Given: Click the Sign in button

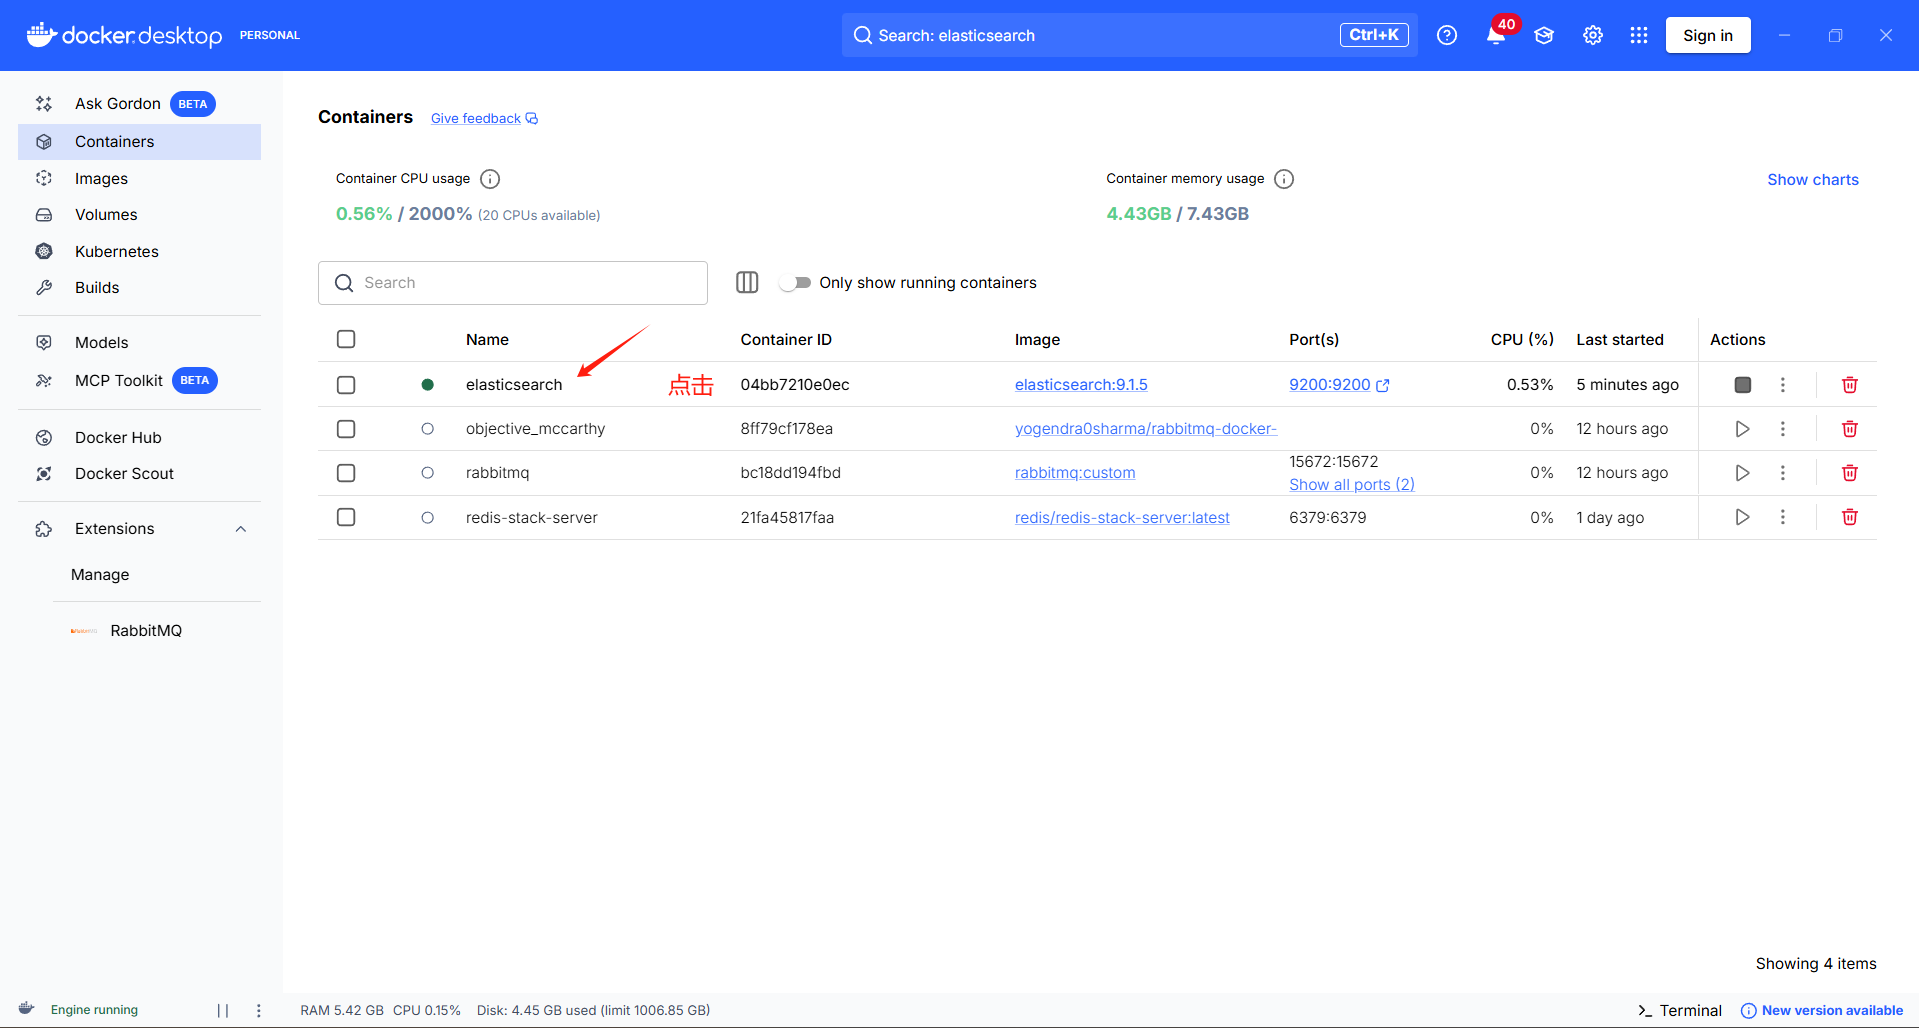Looking at the screenshot, I should point(1707,35).
